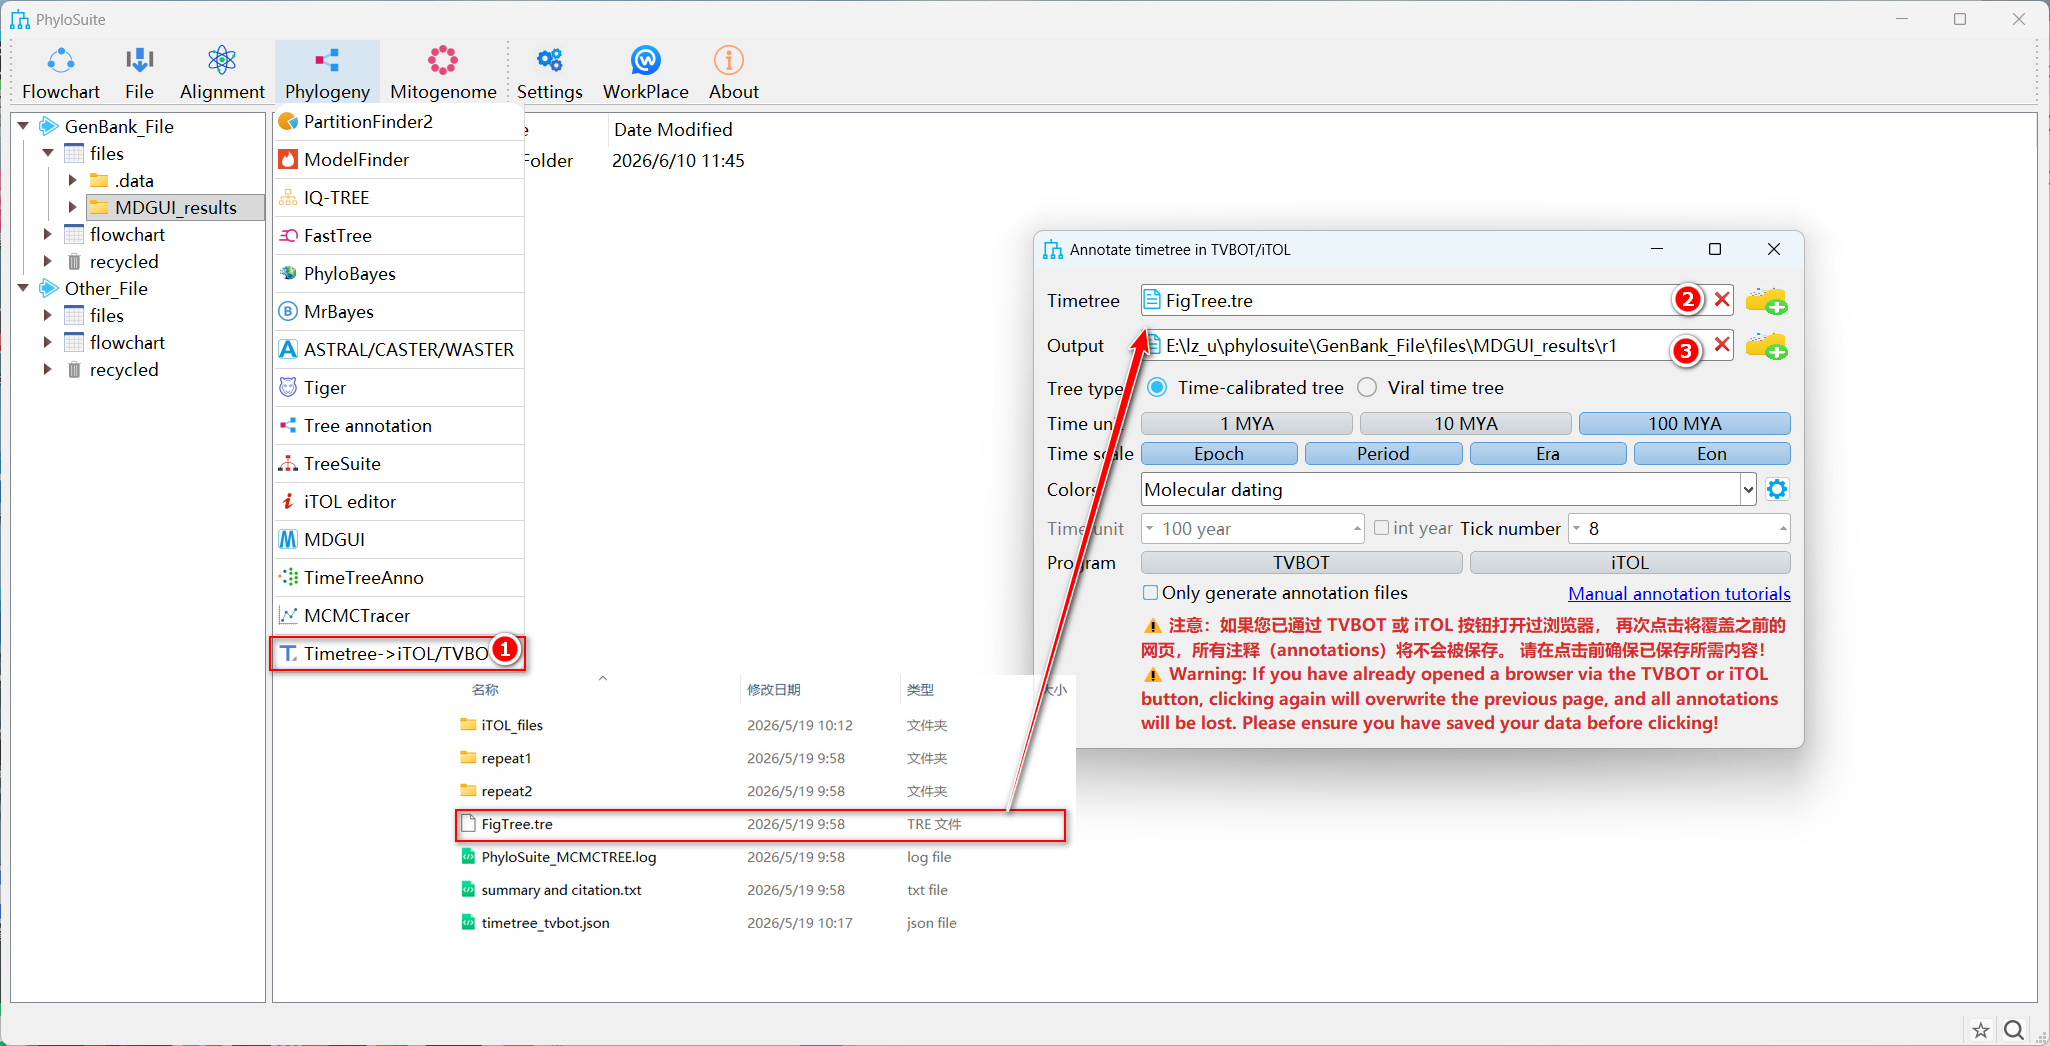Collapse the Other_File tree node
2050x1046 pixels.
[23, 288]
